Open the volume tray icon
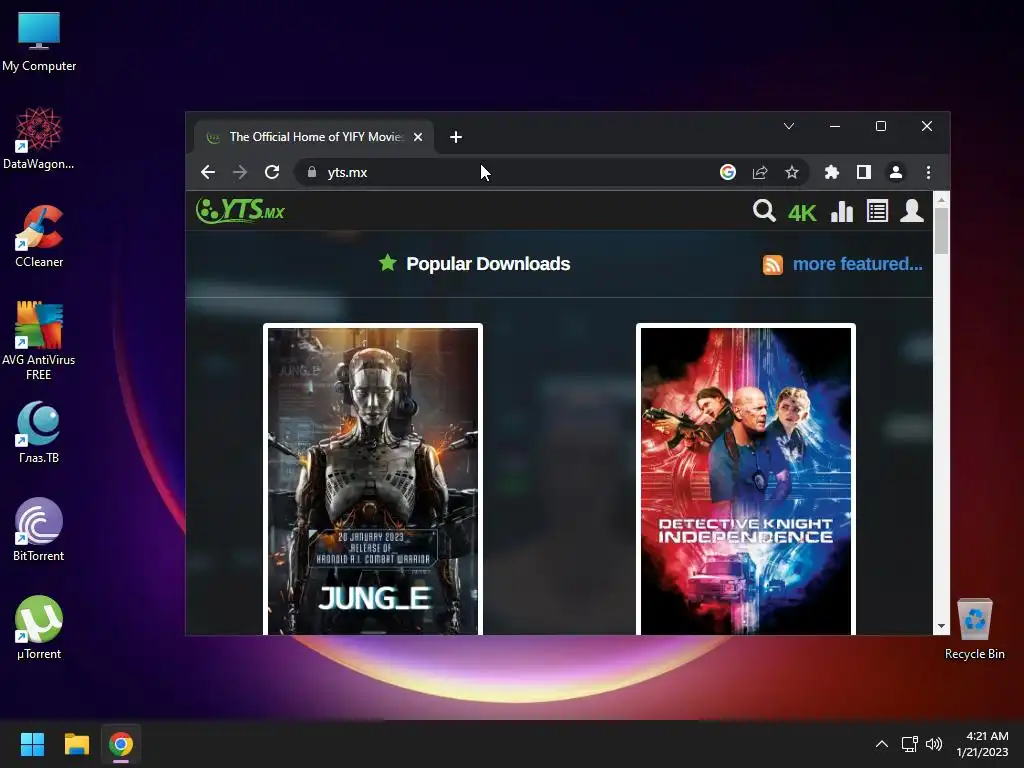The image size is (1024, 768). pos(934,744)
